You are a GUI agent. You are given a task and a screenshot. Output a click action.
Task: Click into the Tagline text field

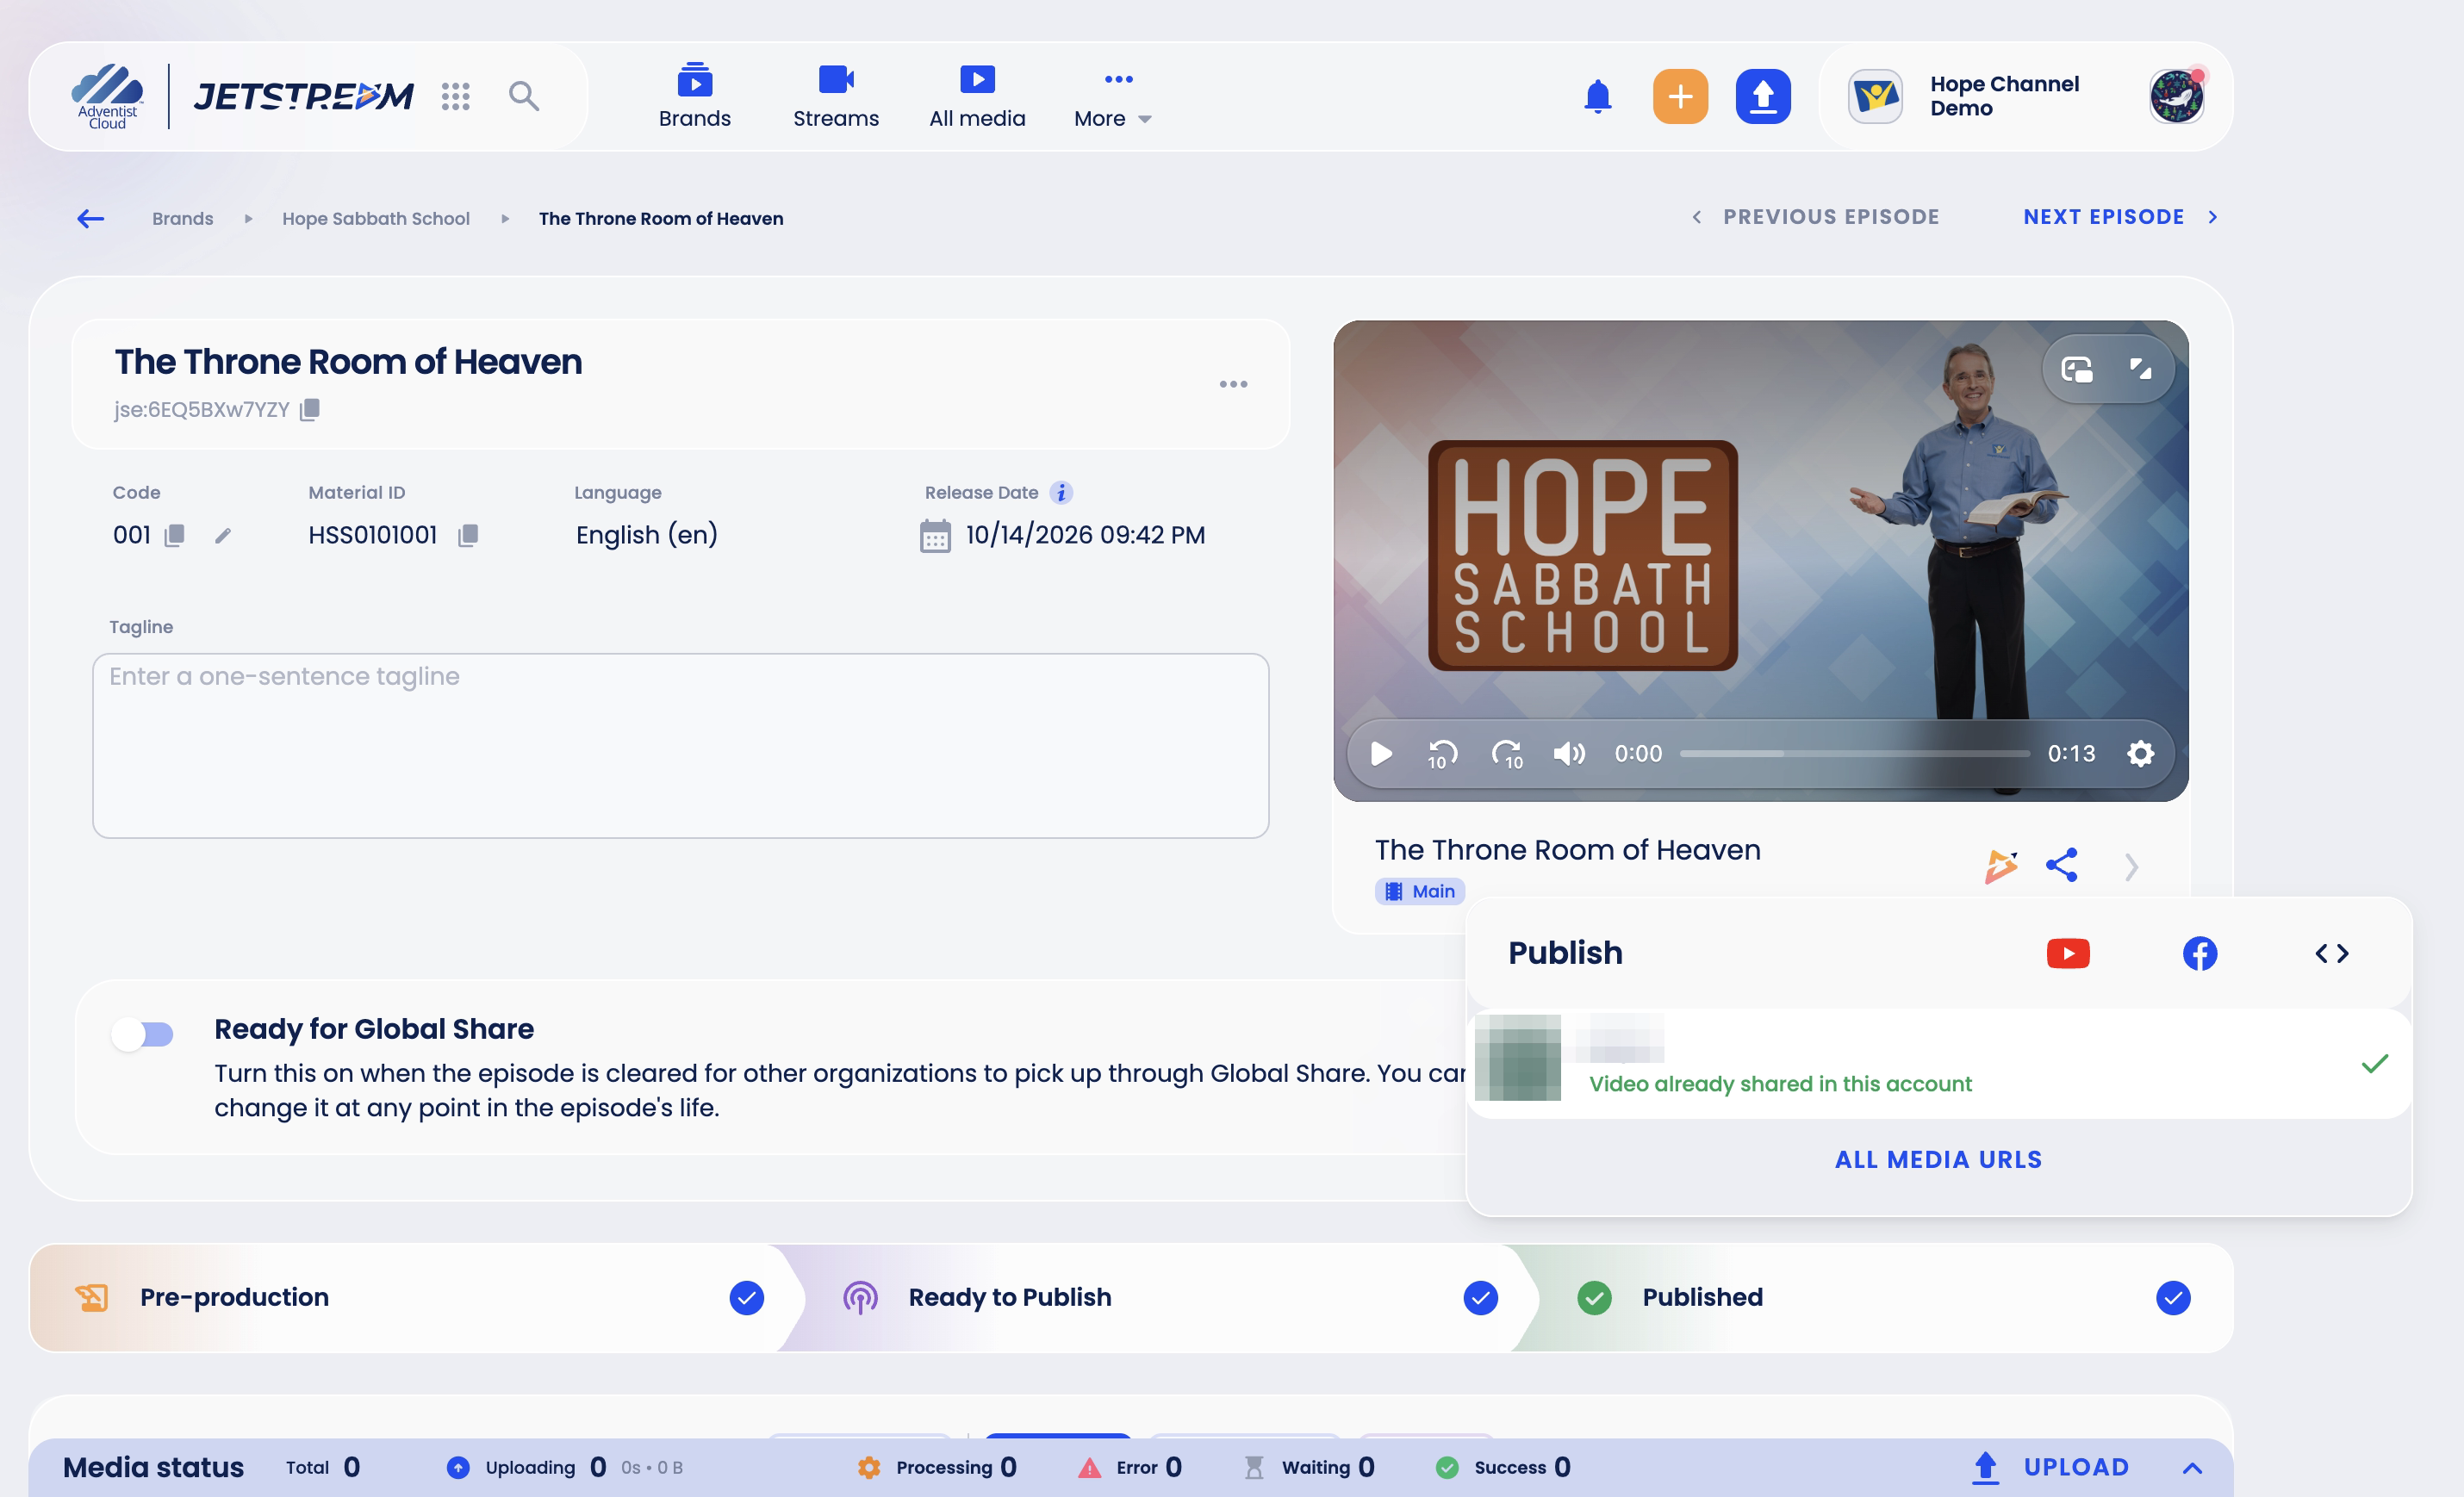coord(680,746)
